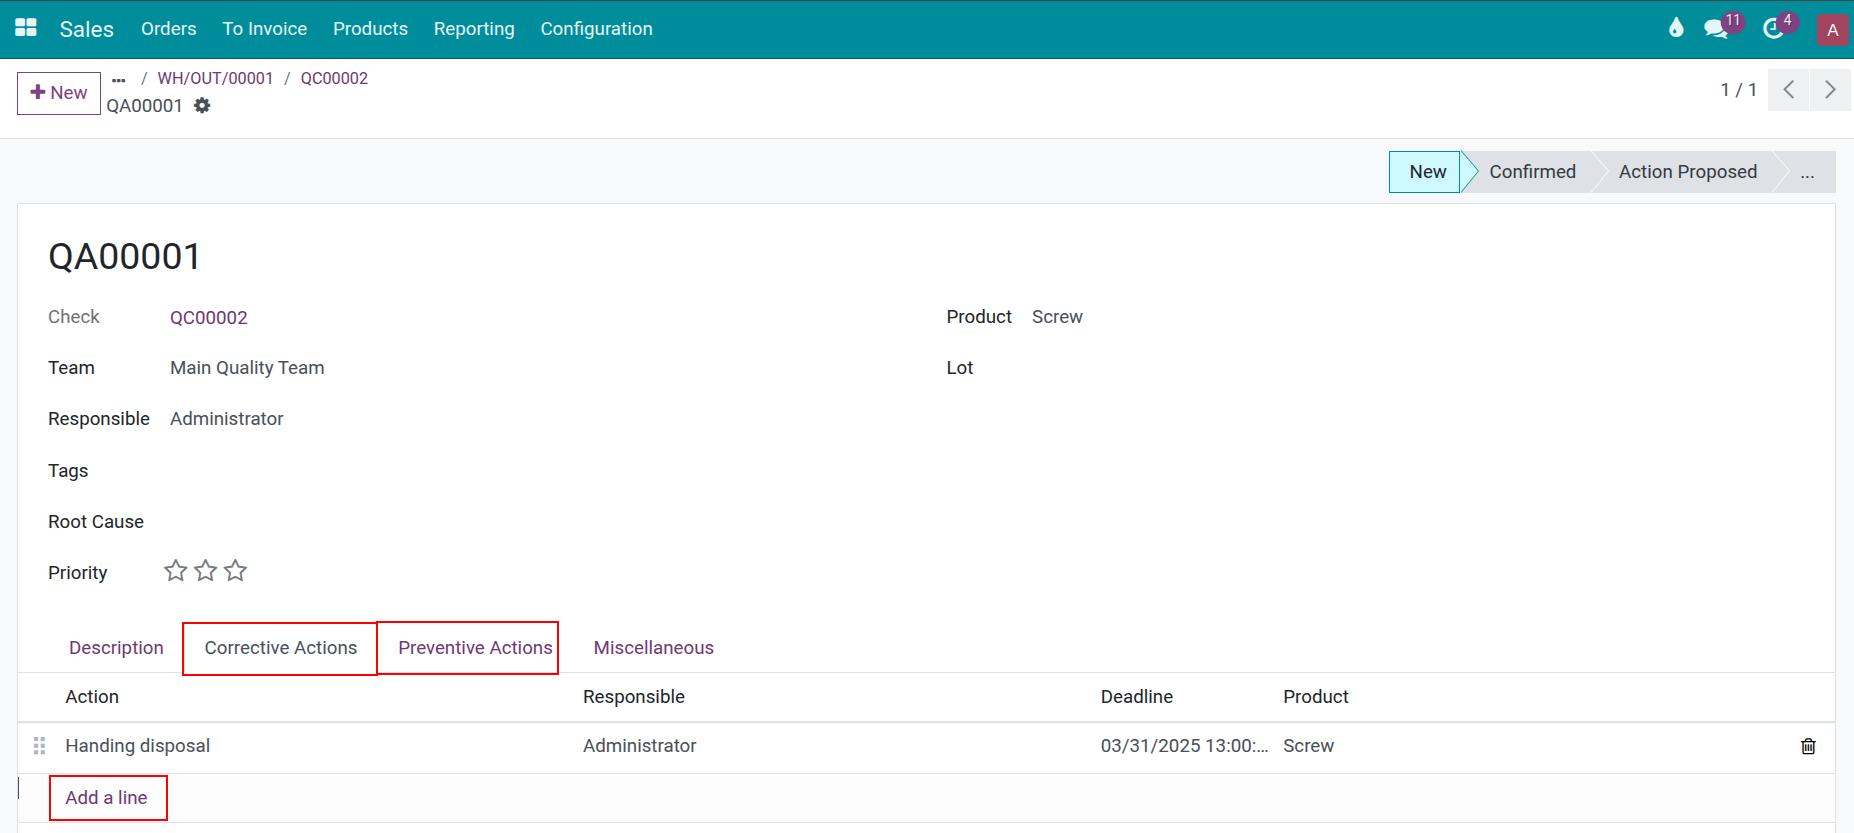This screenshot has width=1854, height=833.
Task: Open the activities clock icon
Action: [1773, 28]
